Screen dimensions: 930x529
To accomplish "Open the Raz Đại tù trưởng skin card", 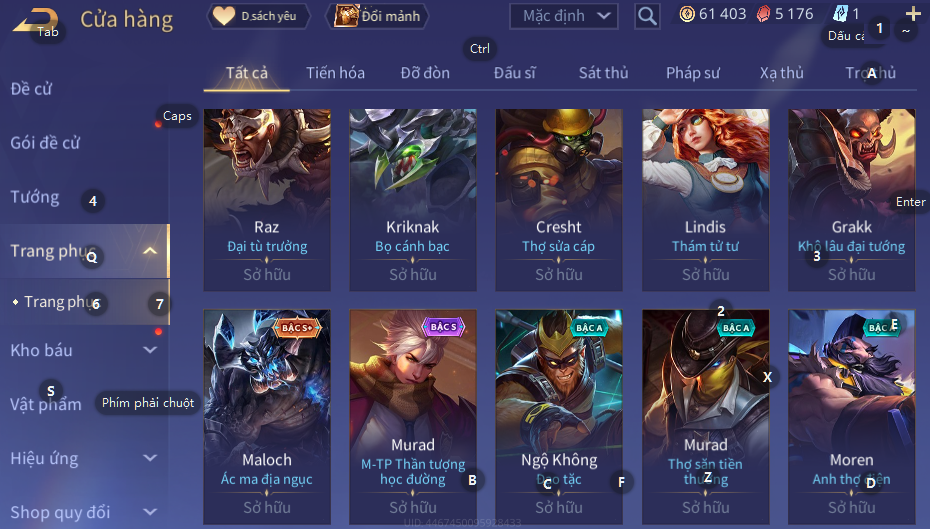I will [x=267, y=200].
